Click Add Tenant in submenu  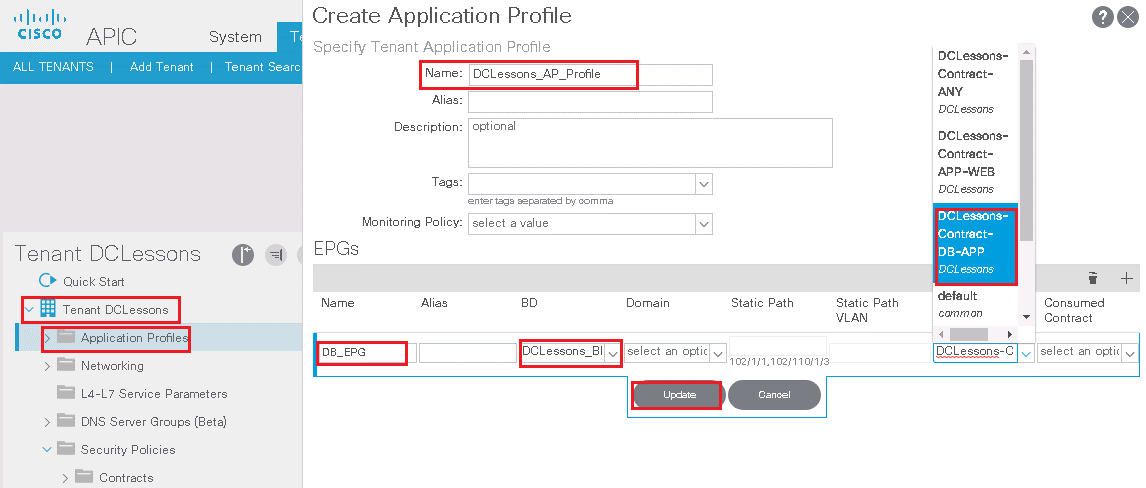coord(162,66)
